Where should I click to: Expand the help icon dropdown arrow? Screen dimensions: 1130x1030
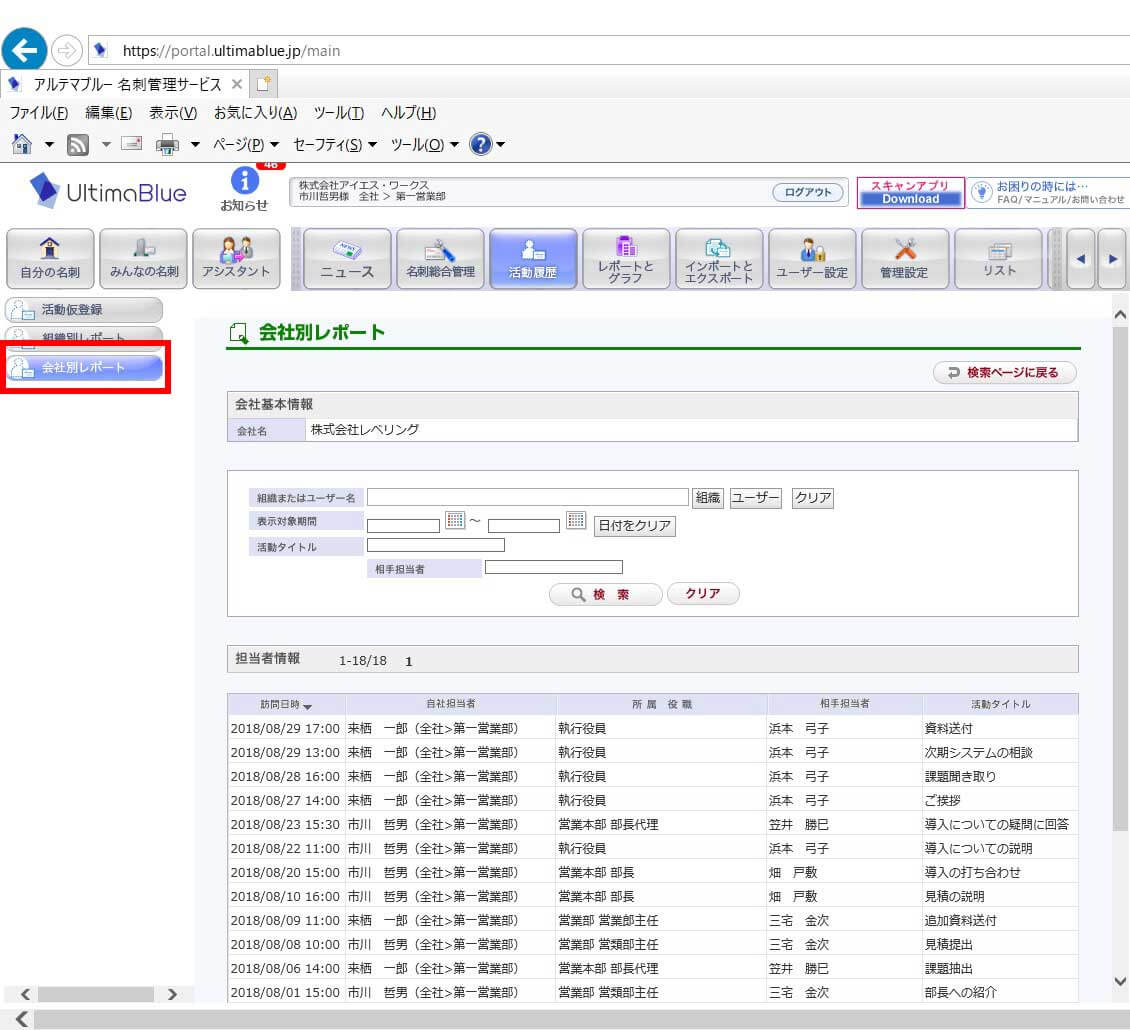[500, 145]
